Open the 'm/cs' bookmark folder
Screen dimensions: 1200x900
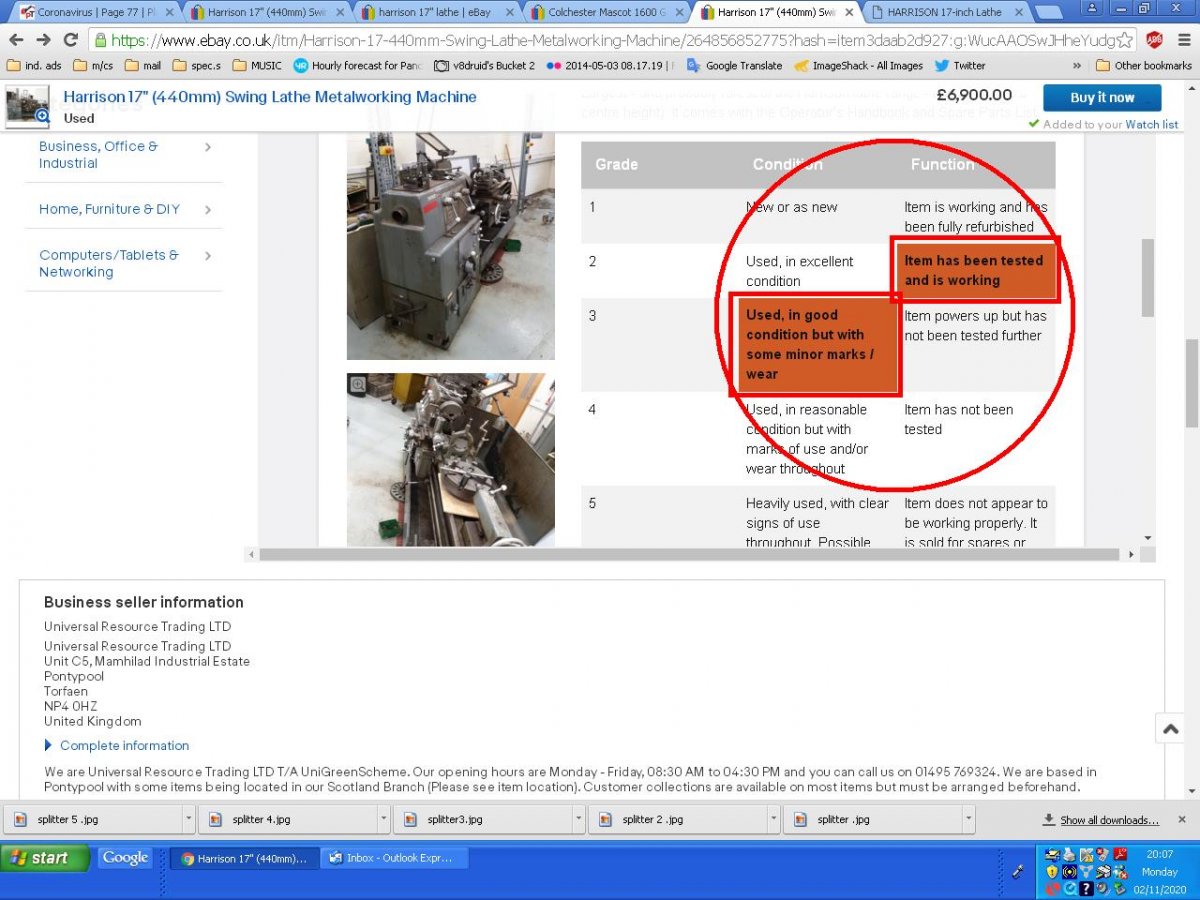[x=92, y=66]
